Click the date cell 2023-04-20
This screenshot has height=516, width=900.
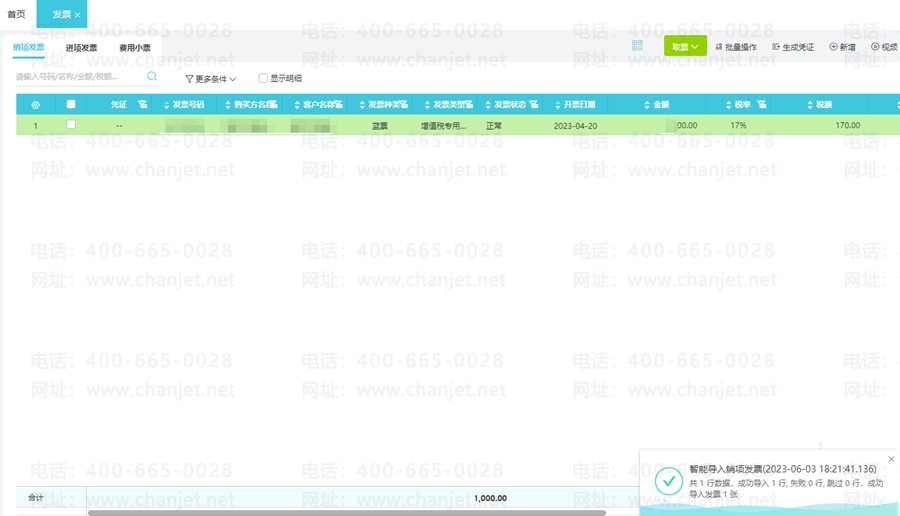(575, 126)
